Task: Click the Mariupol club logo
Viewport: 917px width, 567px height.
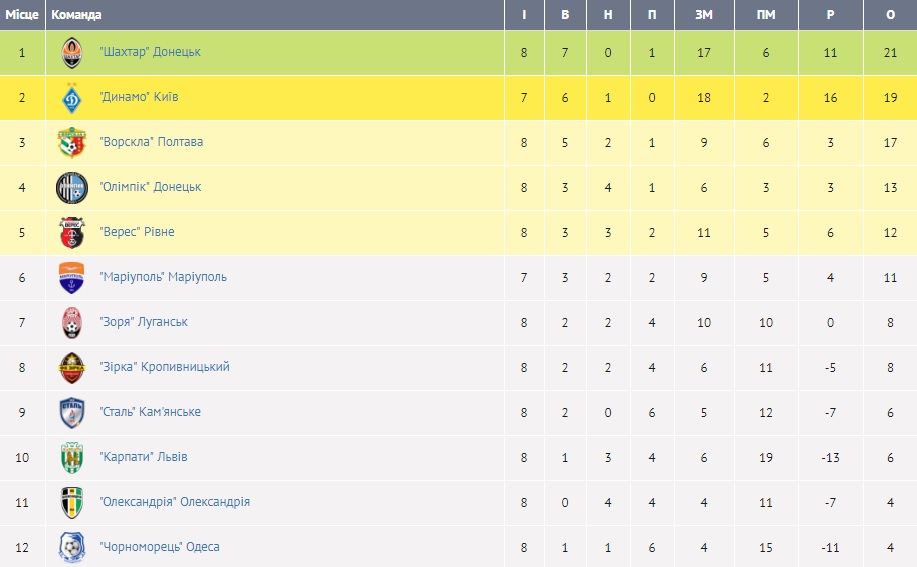Action: point(71,277)
